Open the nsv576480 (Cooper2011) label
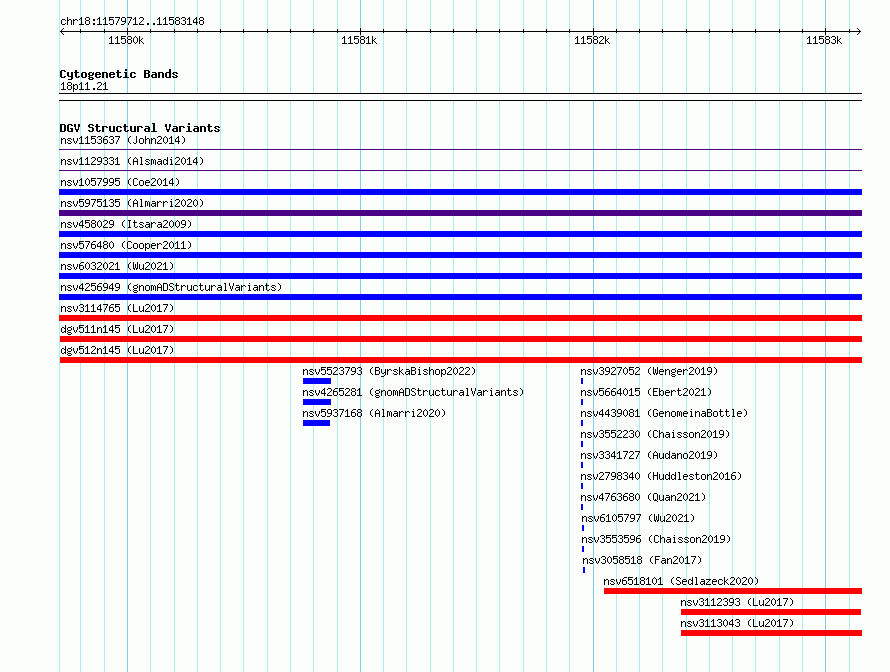Screen dimensions: 890x672 (126, 245)
